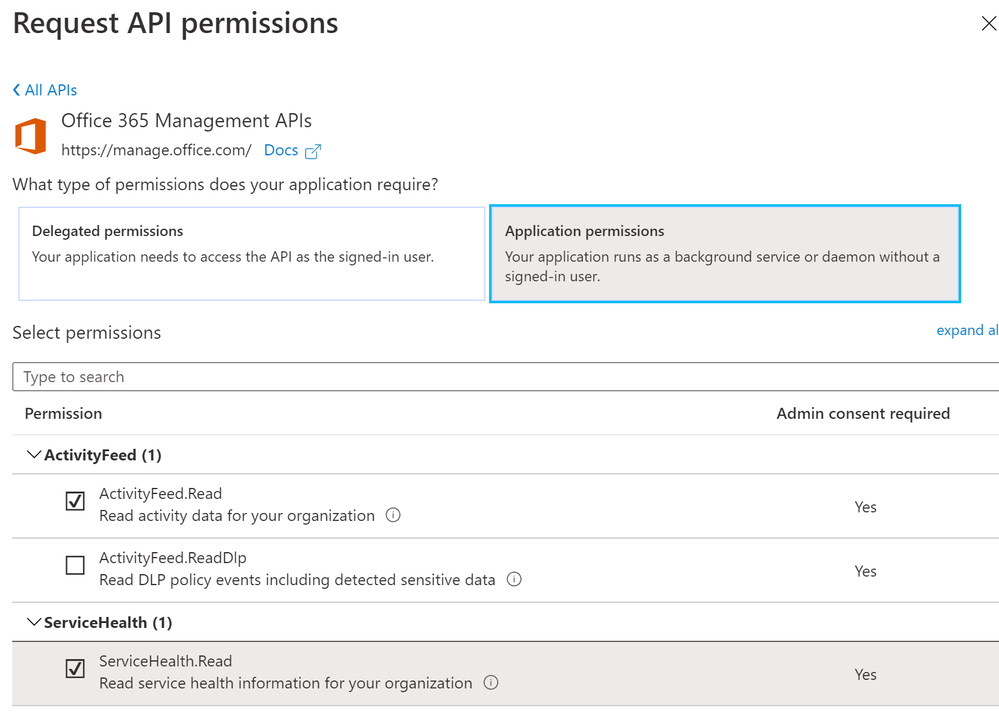
Task: Collapse the ServiceHealth permission group
Action: (x=34, y=622)
